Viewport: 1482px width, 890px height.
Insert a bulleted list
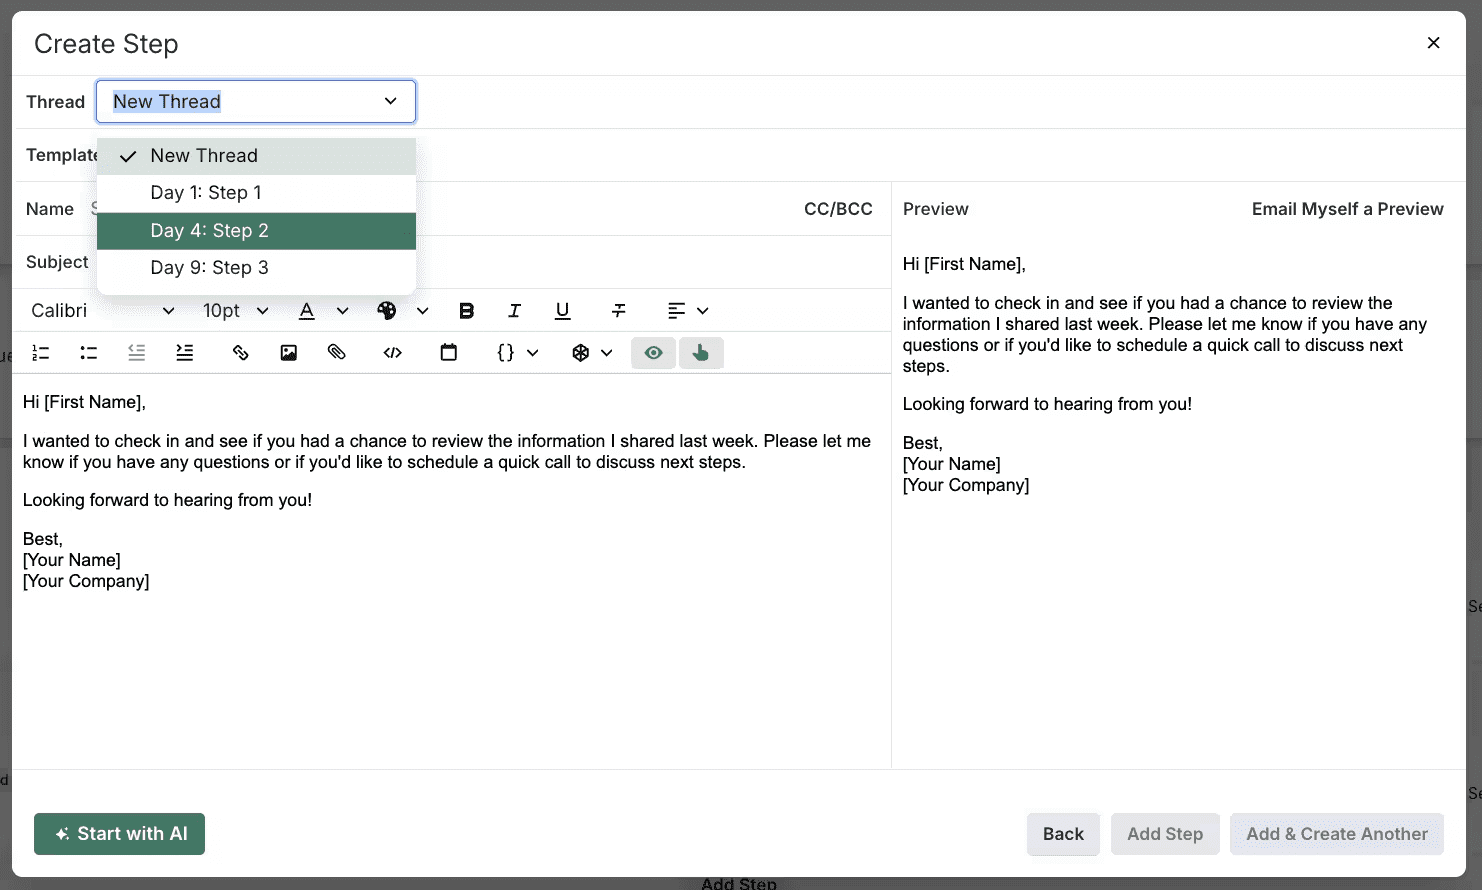tap(88, 352)
